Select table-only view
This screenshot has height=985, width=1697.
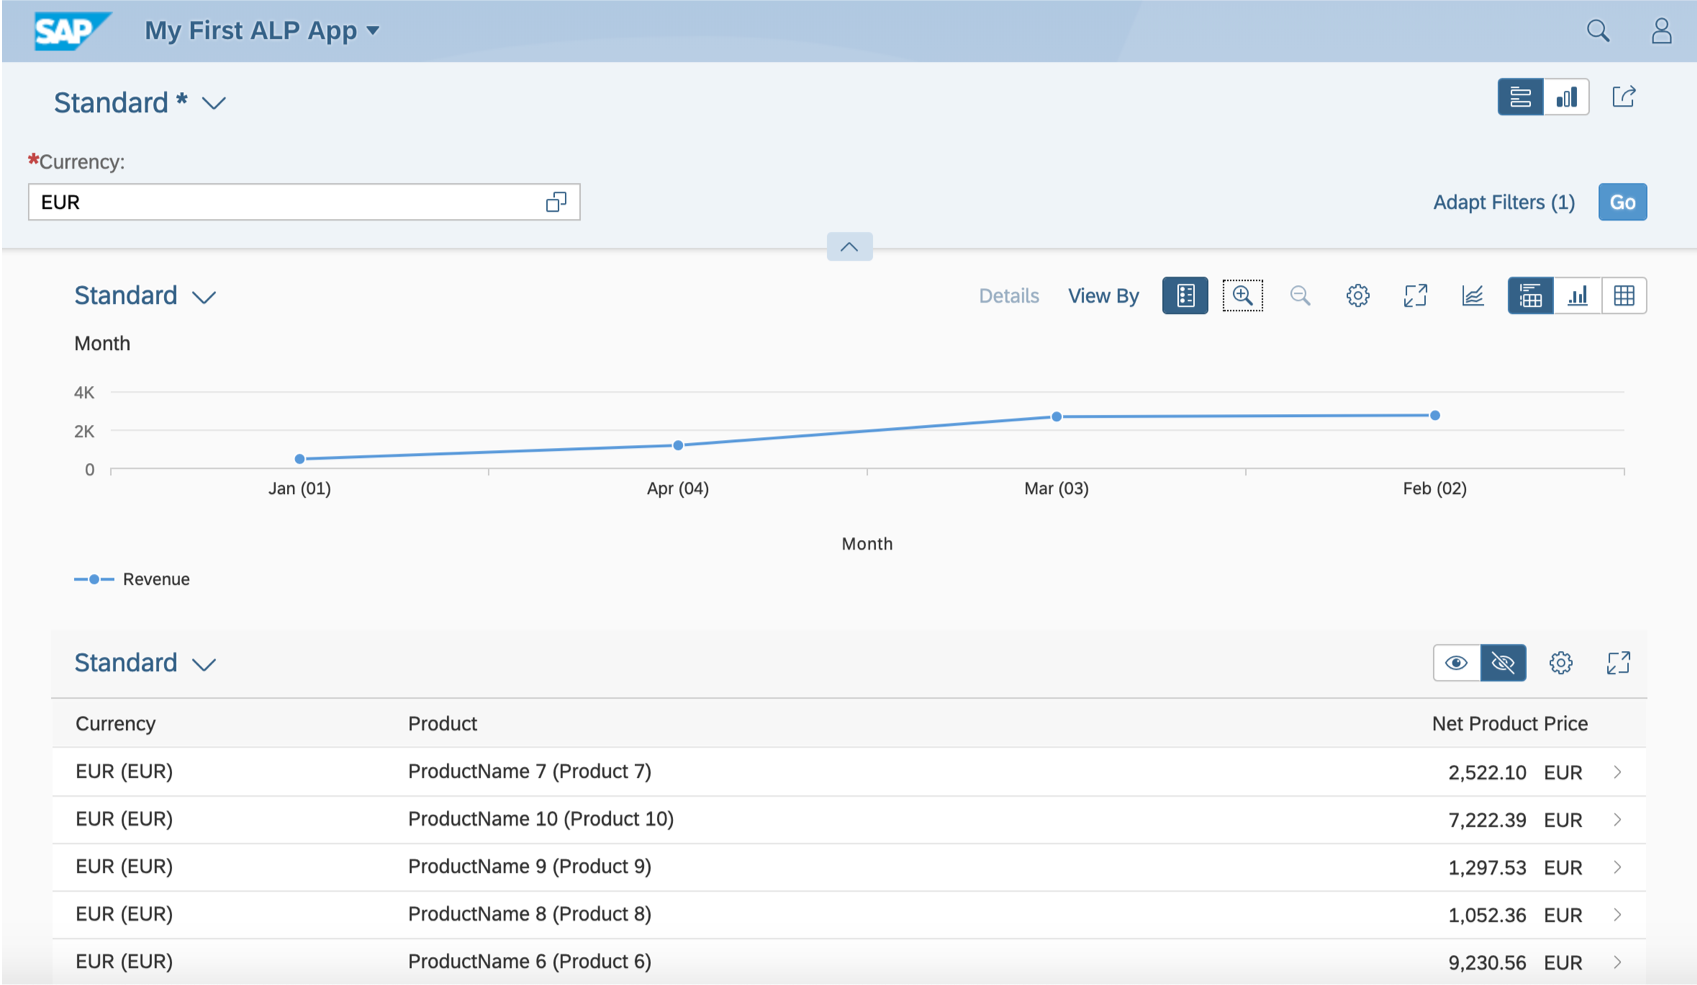(x=1624, y=296)
